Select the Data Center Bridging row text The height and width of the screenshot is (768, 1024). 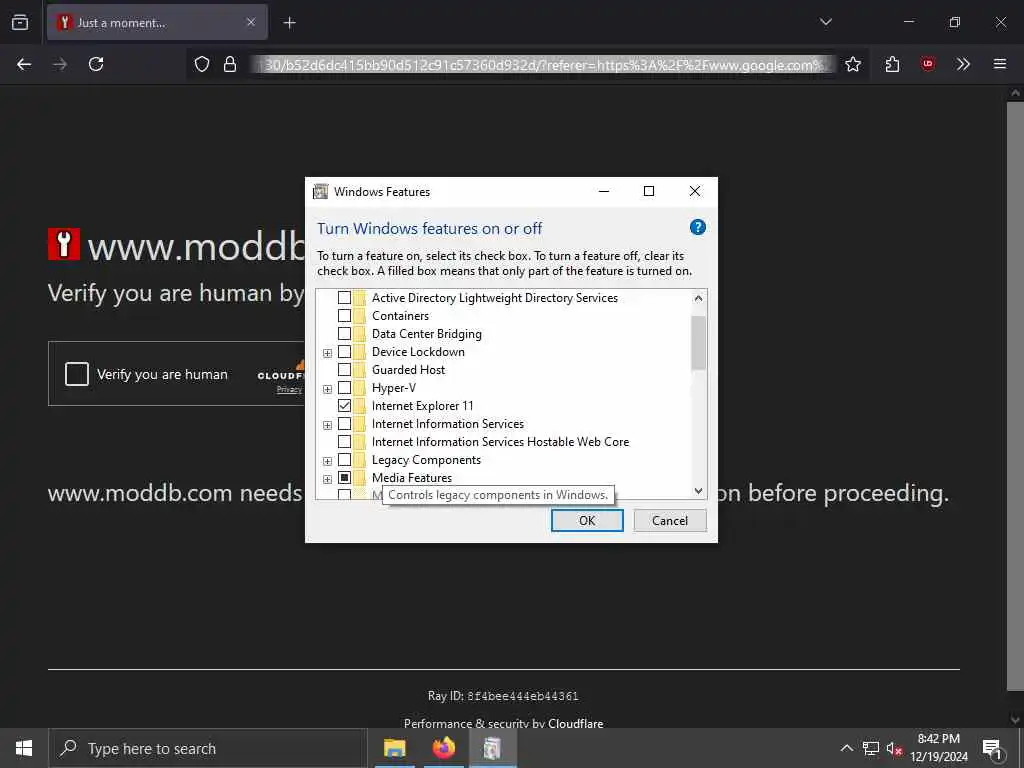[426, 334]
